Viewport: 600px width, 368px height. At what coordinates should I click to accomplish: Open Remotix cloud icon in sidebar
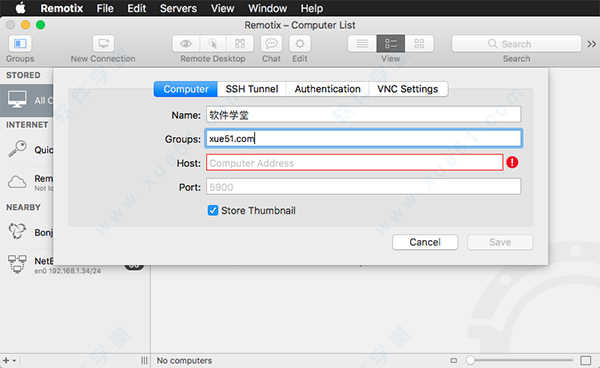(17, 182)
